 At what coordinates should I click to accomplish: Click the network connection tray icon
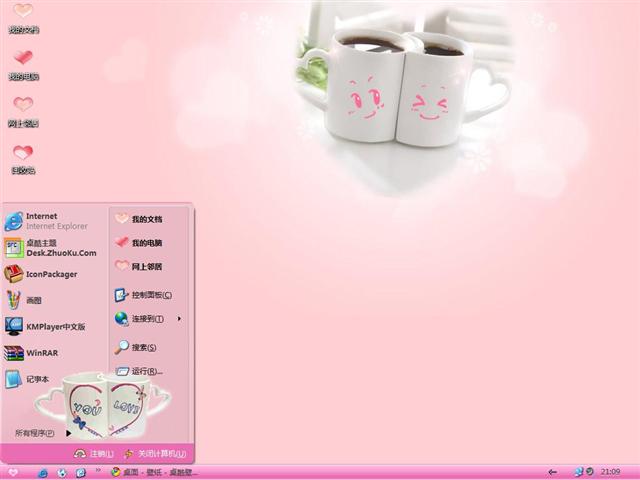pos(578,472)
